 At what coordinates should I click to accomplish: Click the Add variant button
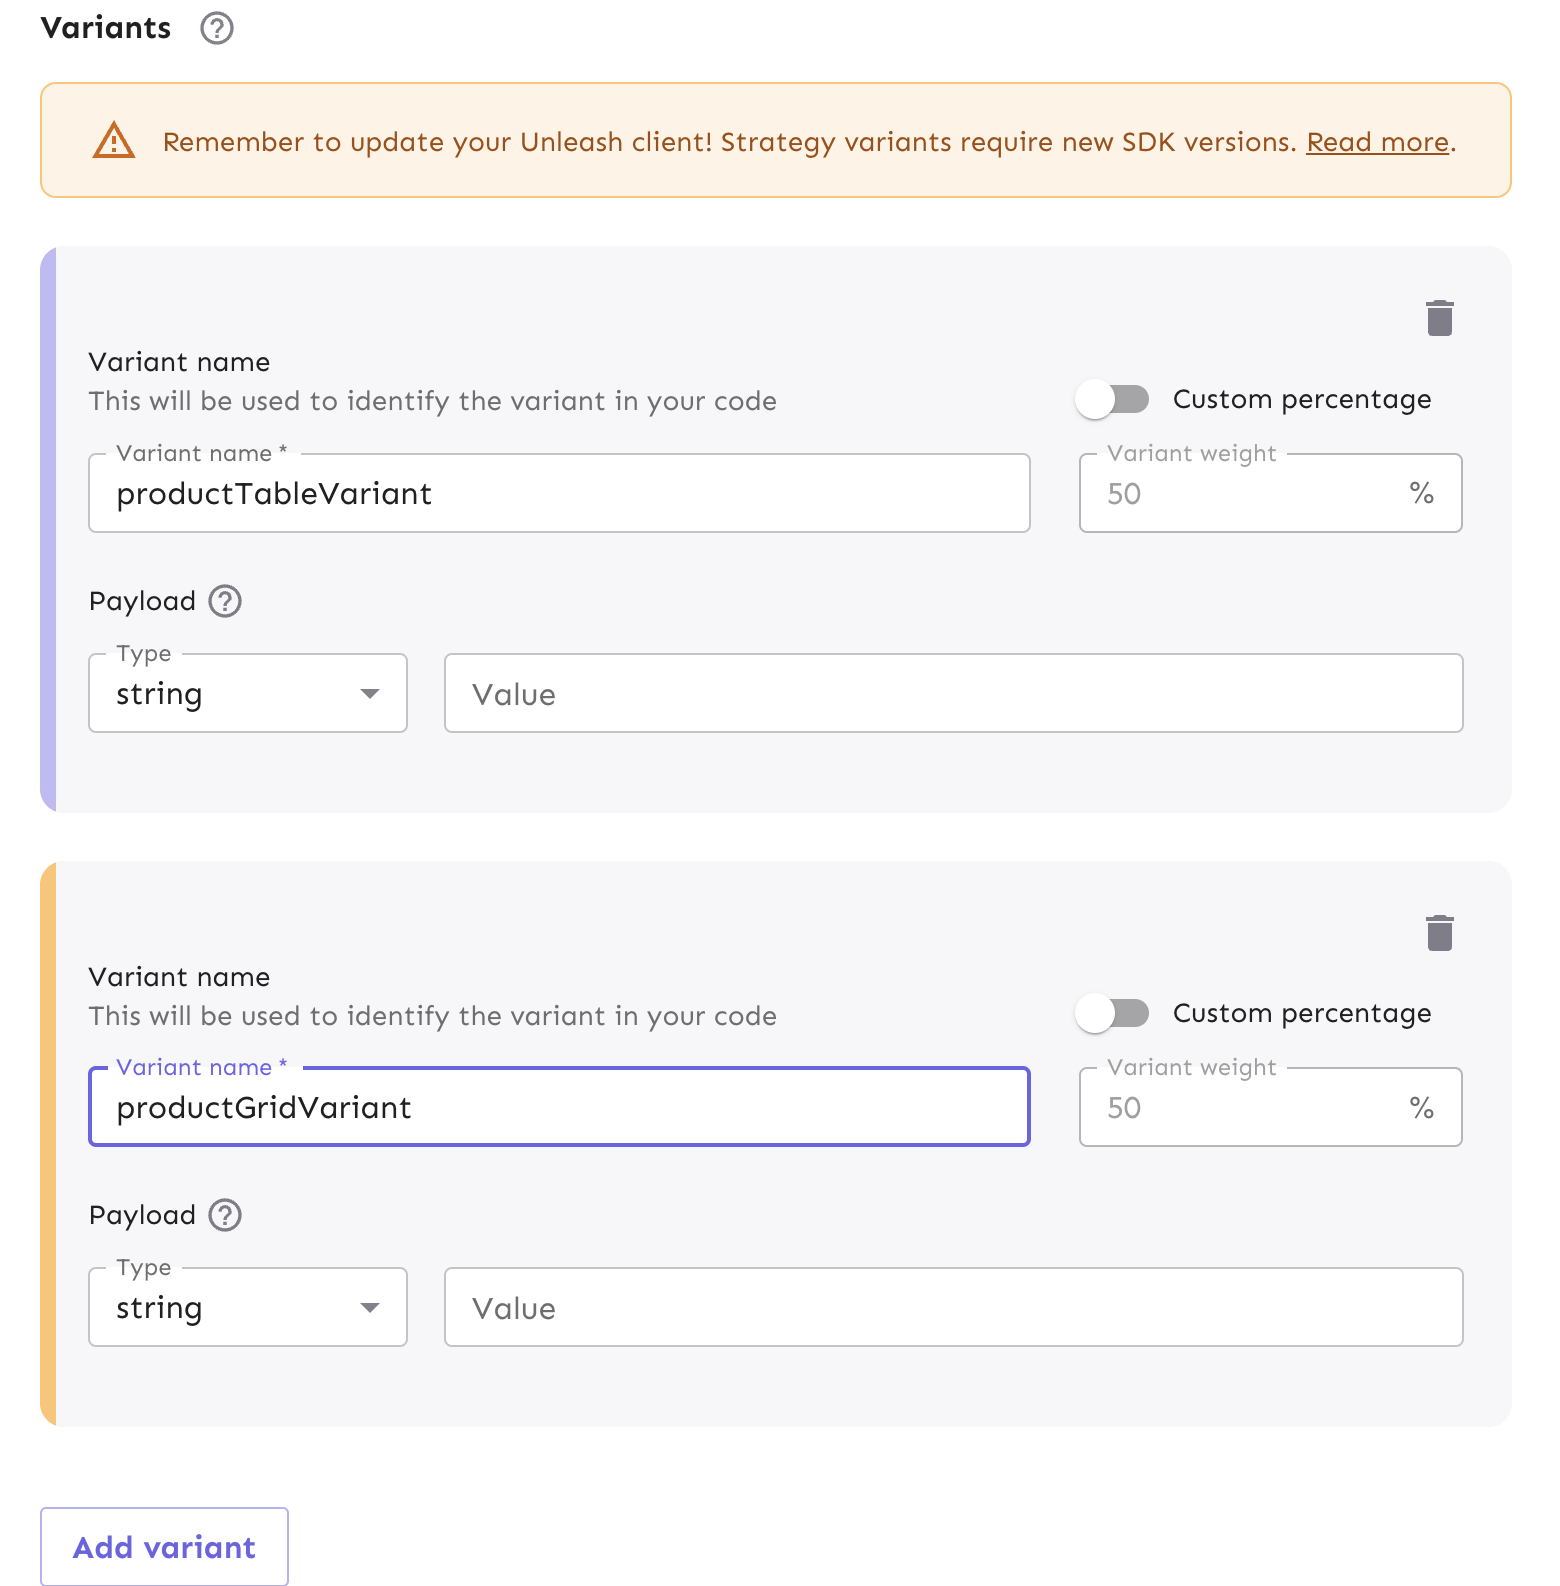[x=165, y=1547]
